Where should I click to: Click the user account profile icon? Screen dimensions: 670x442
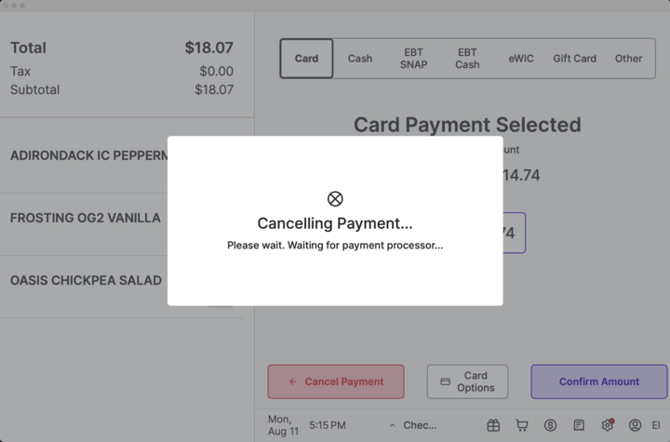click(x=635, y=425)
